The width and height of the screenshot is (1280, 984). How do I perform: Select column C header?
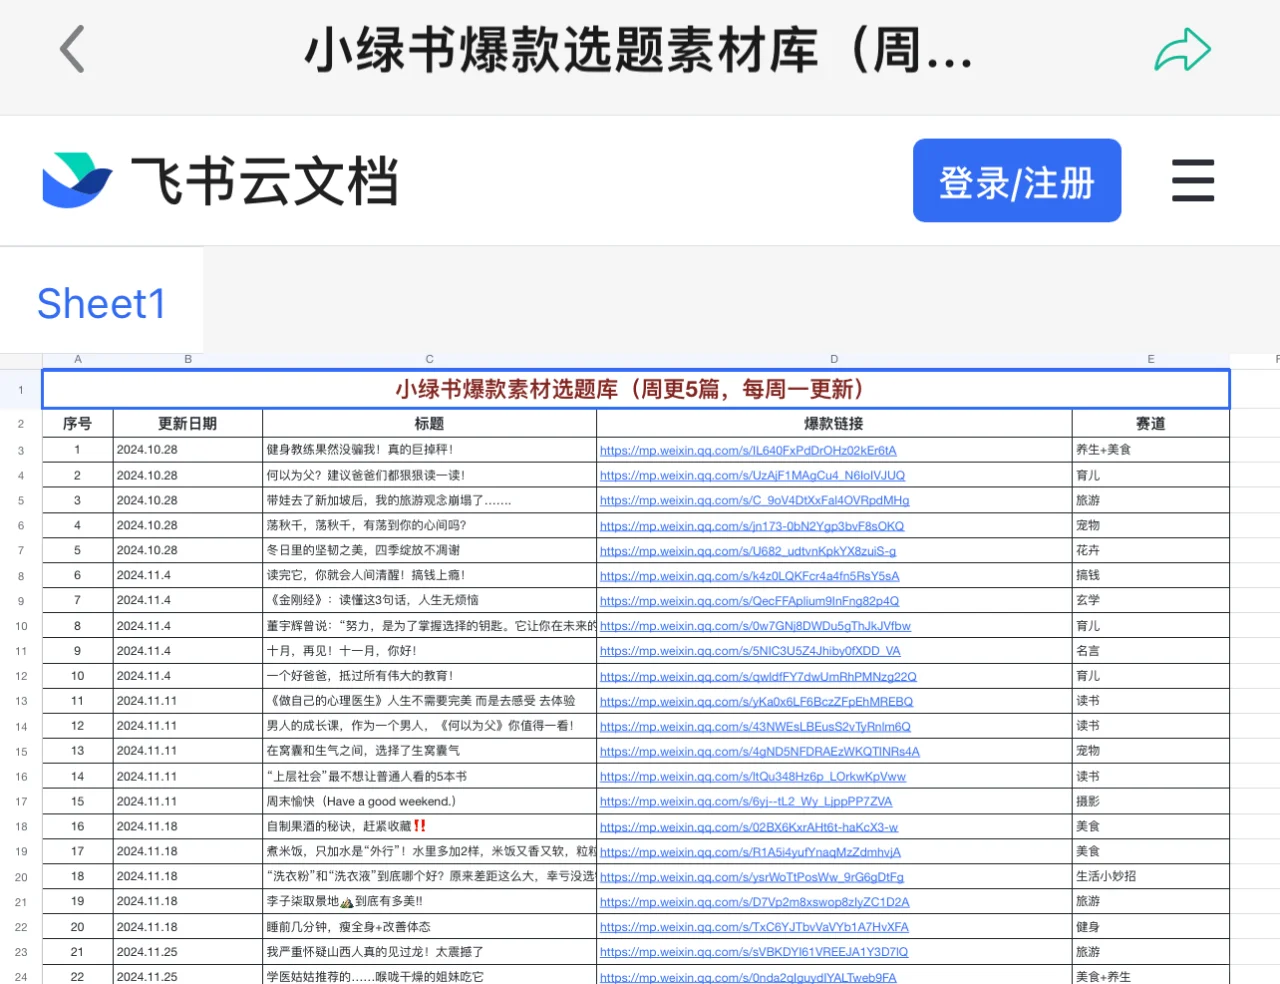click(x=430, y=359)
